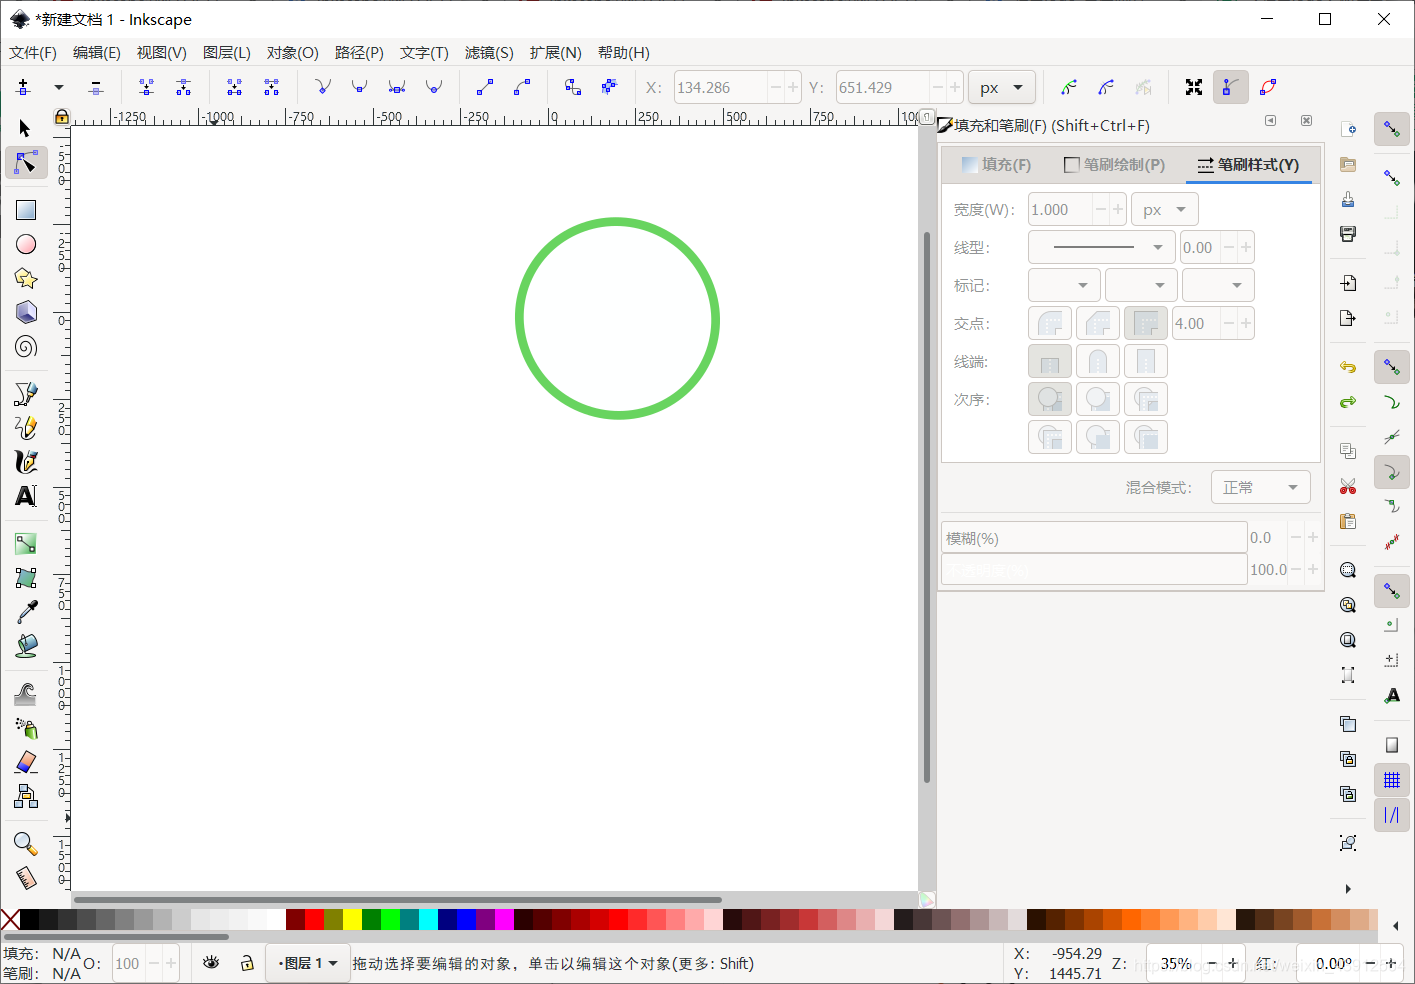Toggle snap to grids button
This screenshot has height=984, width=1415.
(1392, 780)
